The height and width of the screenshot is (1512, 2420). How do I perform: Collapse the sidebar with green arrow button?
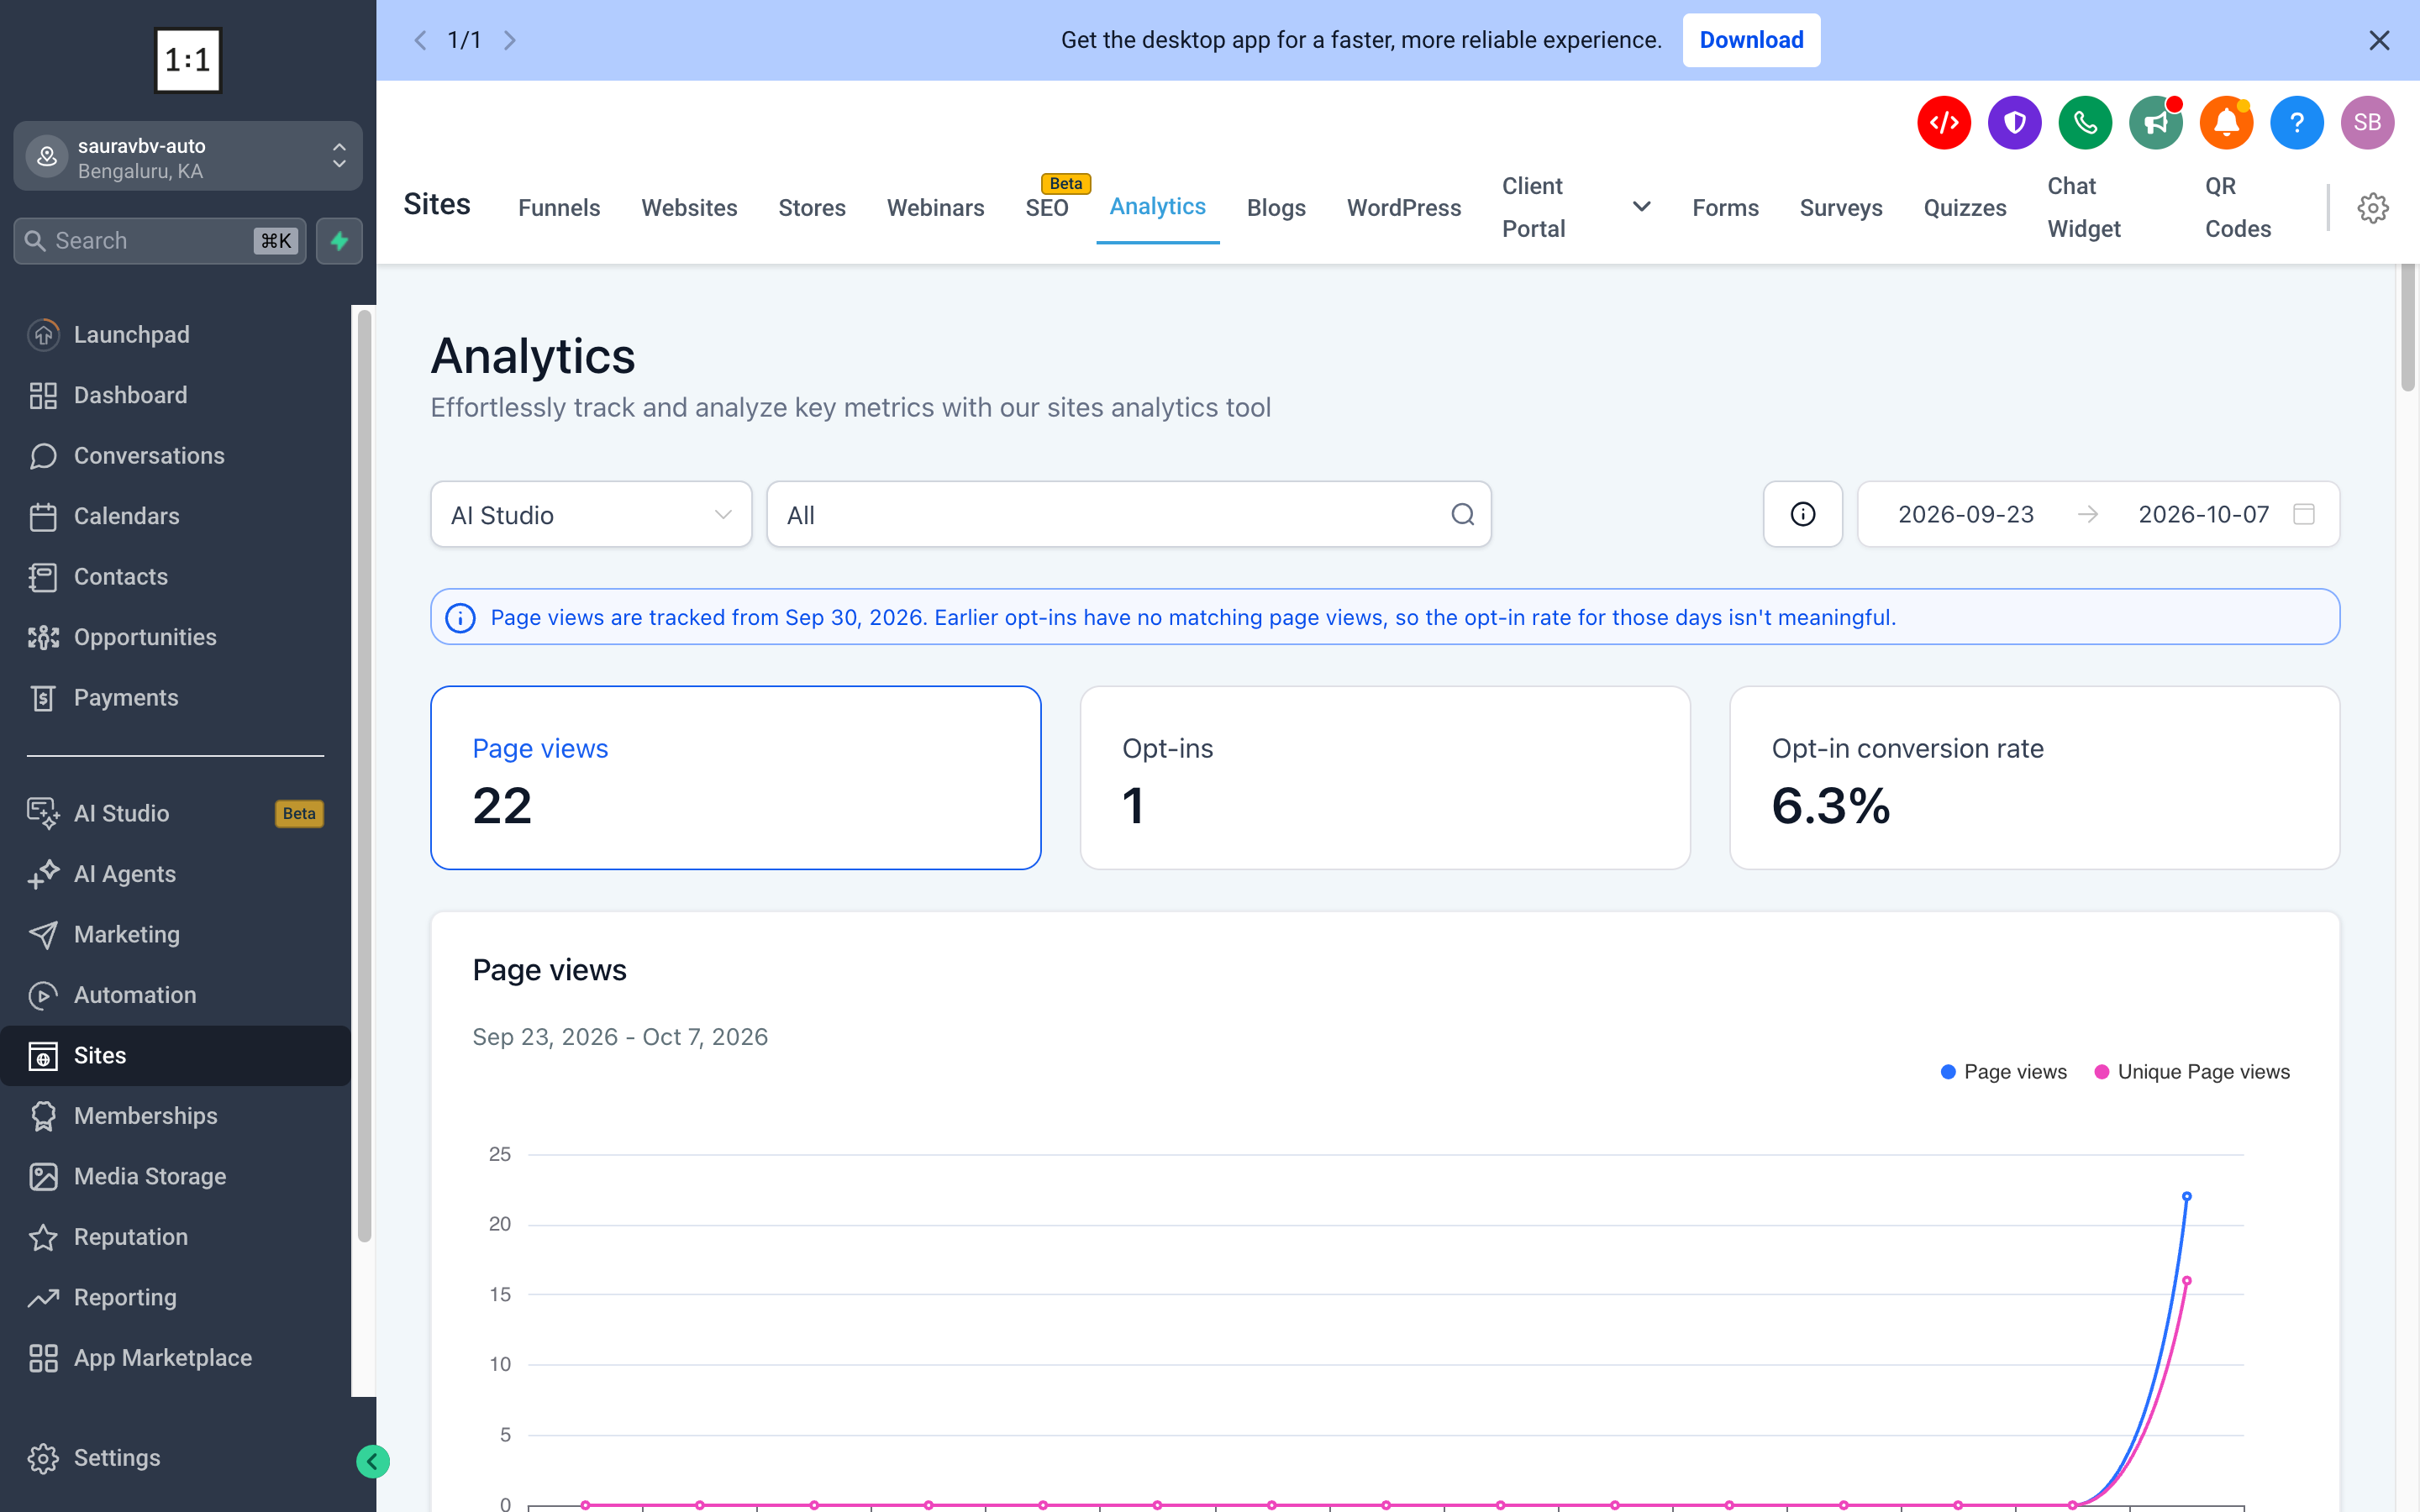(373, 1461)
